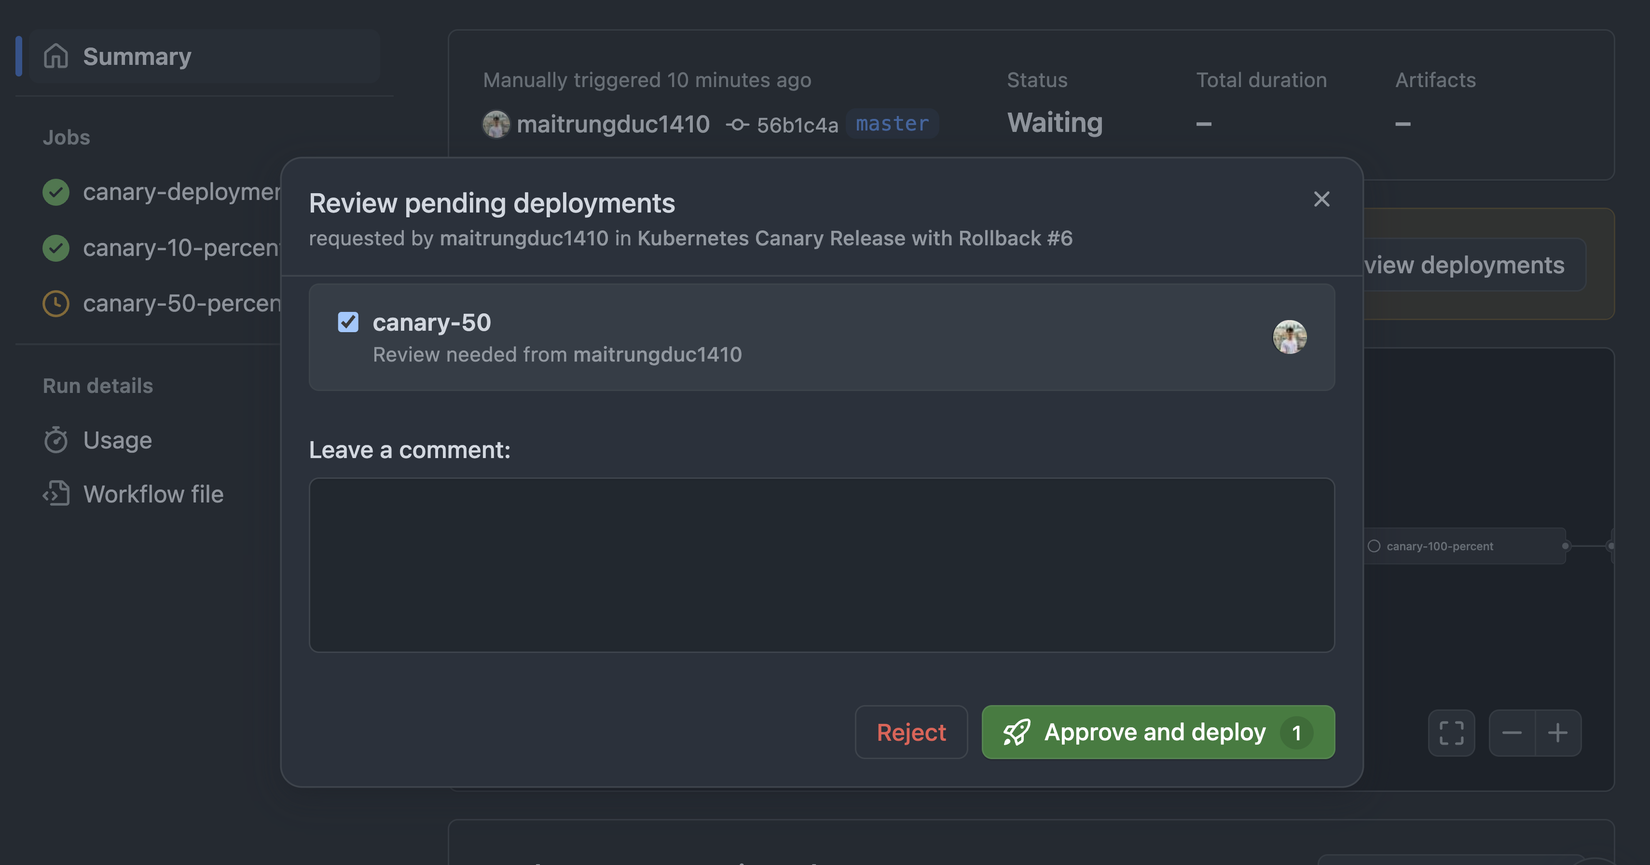The height and width of the screenshot is (865, 1650).
Task: Click the Summary home icon in sidebar
Action: click(x=56, y=56)
